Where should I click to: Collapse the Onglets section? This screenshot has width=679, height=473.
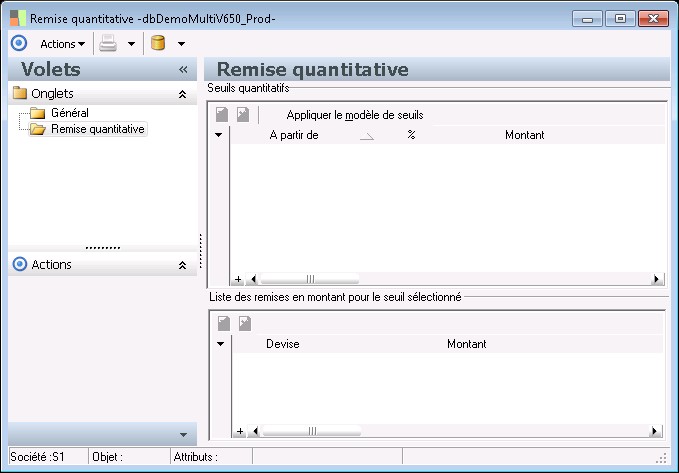[x=183, y=94]
